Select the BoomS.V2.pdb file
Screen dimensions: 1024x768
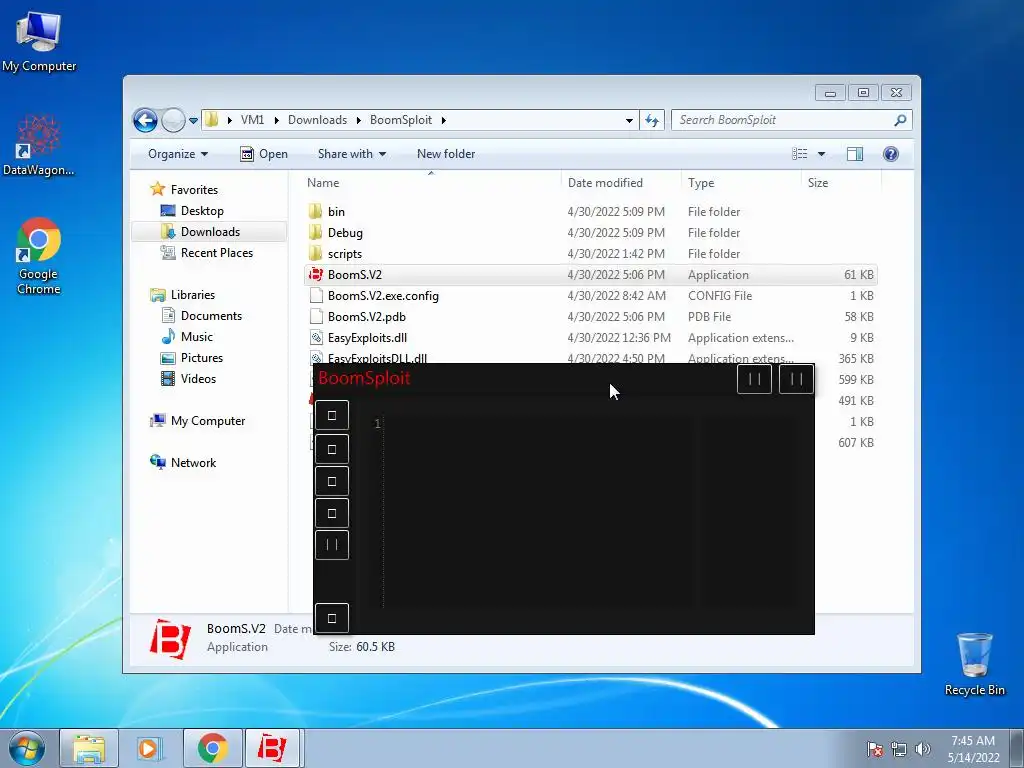tap(590, 317)
